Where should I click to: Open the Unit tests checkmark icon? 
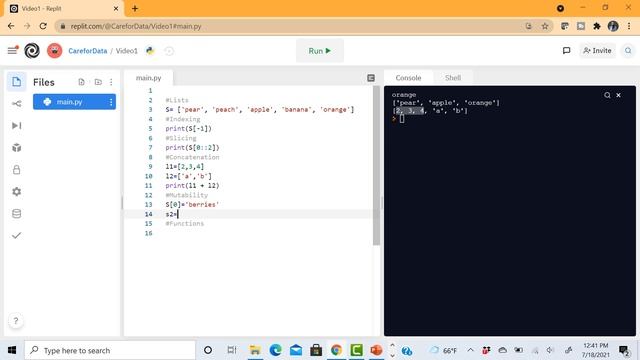pos(16,236)
